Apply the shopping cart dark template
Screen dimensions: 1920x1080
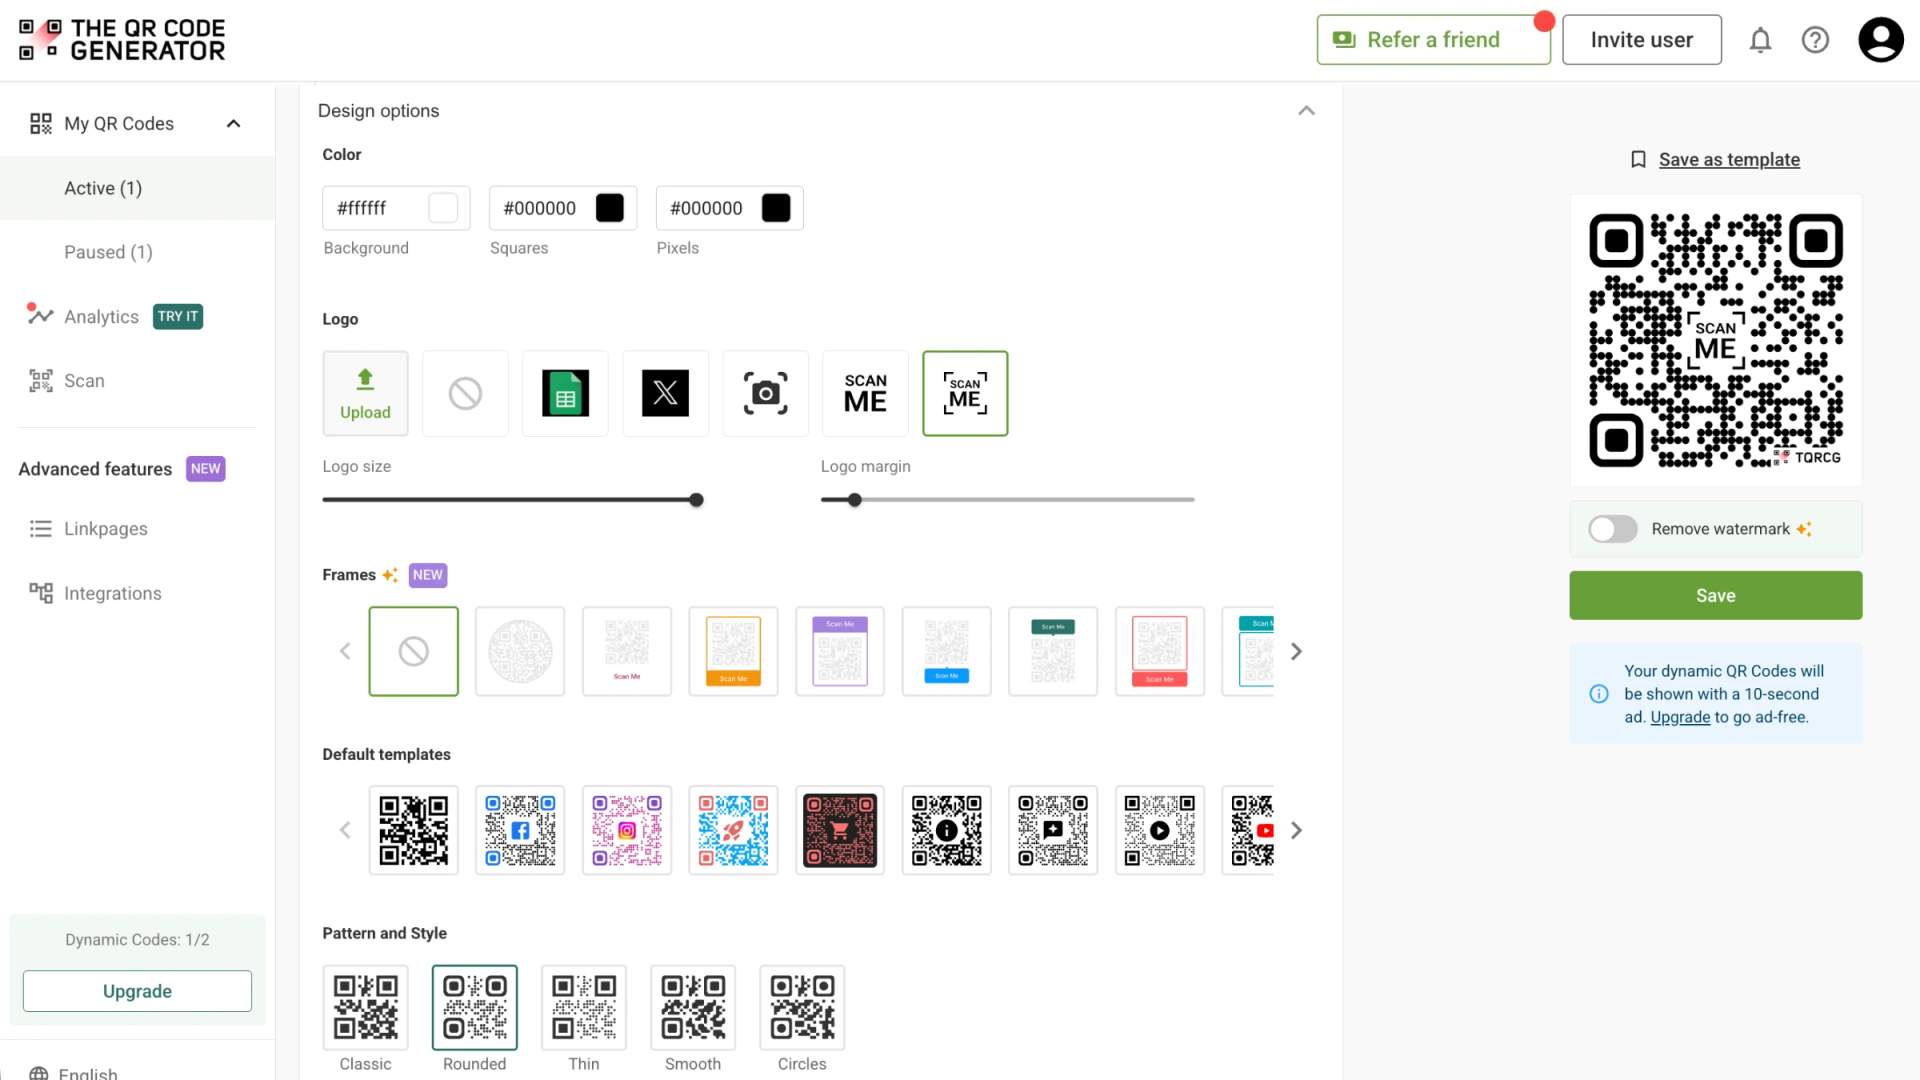[840, 830]
